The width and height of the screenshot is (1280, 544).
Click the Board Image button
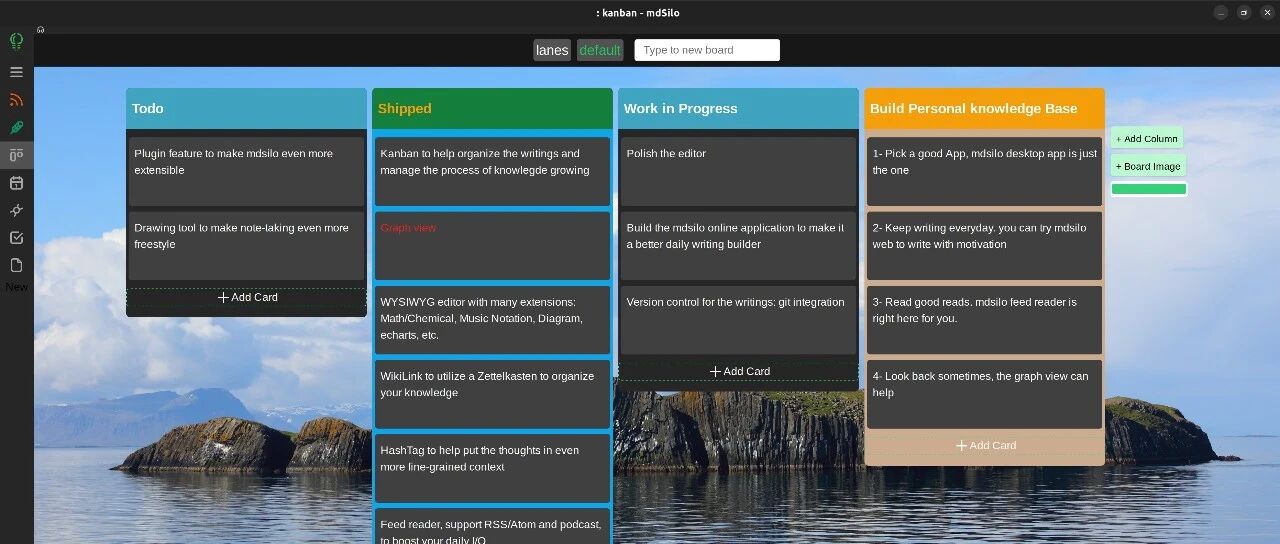click(x=1148, y=167)
